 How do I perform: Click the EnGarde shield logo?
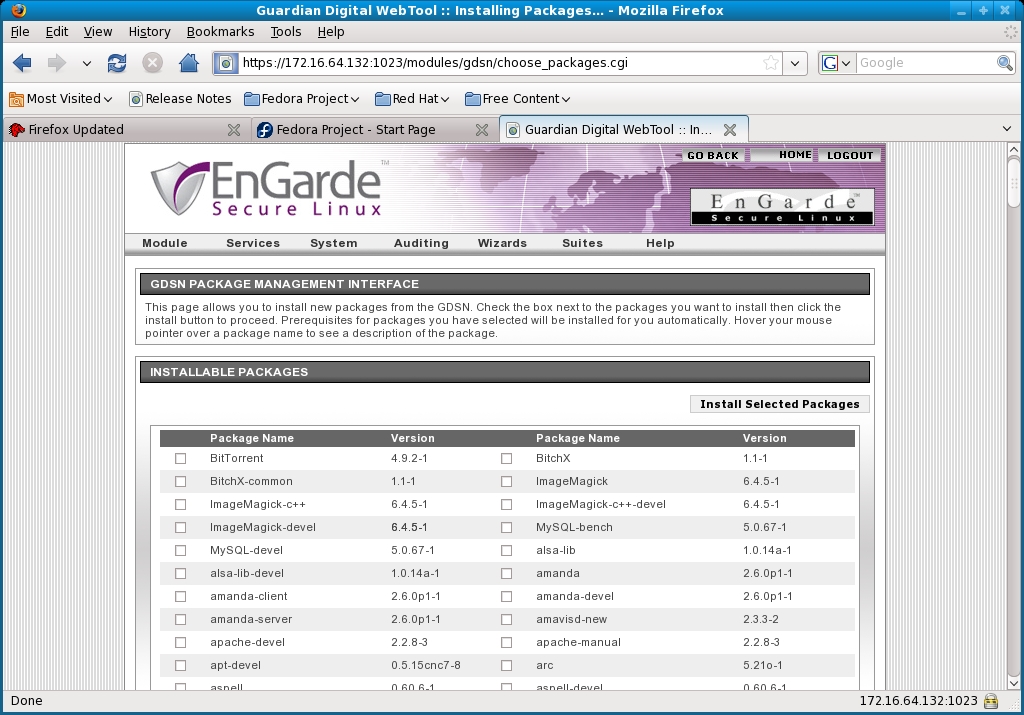click(x=180, y=188)
